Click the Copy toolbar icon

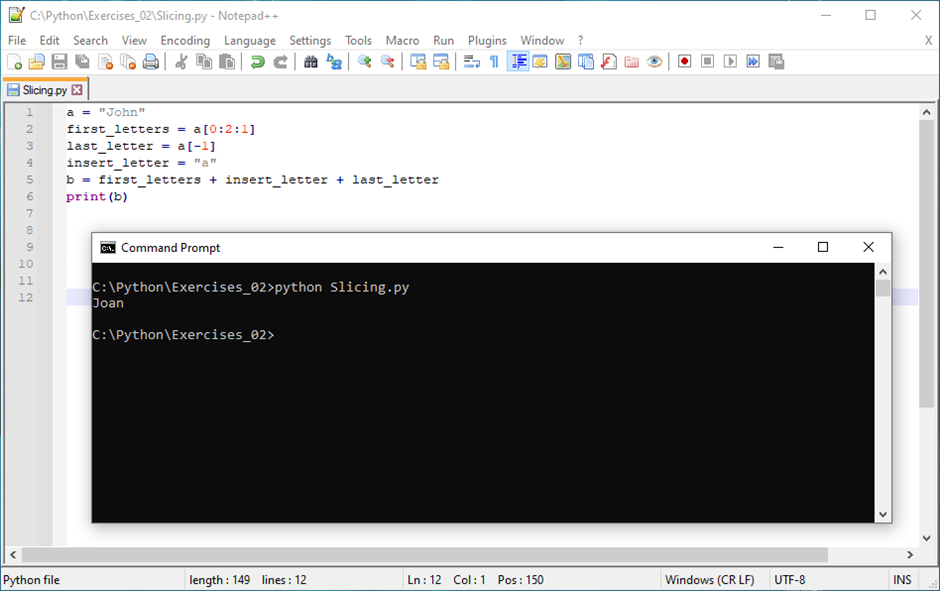pos(204,62)
